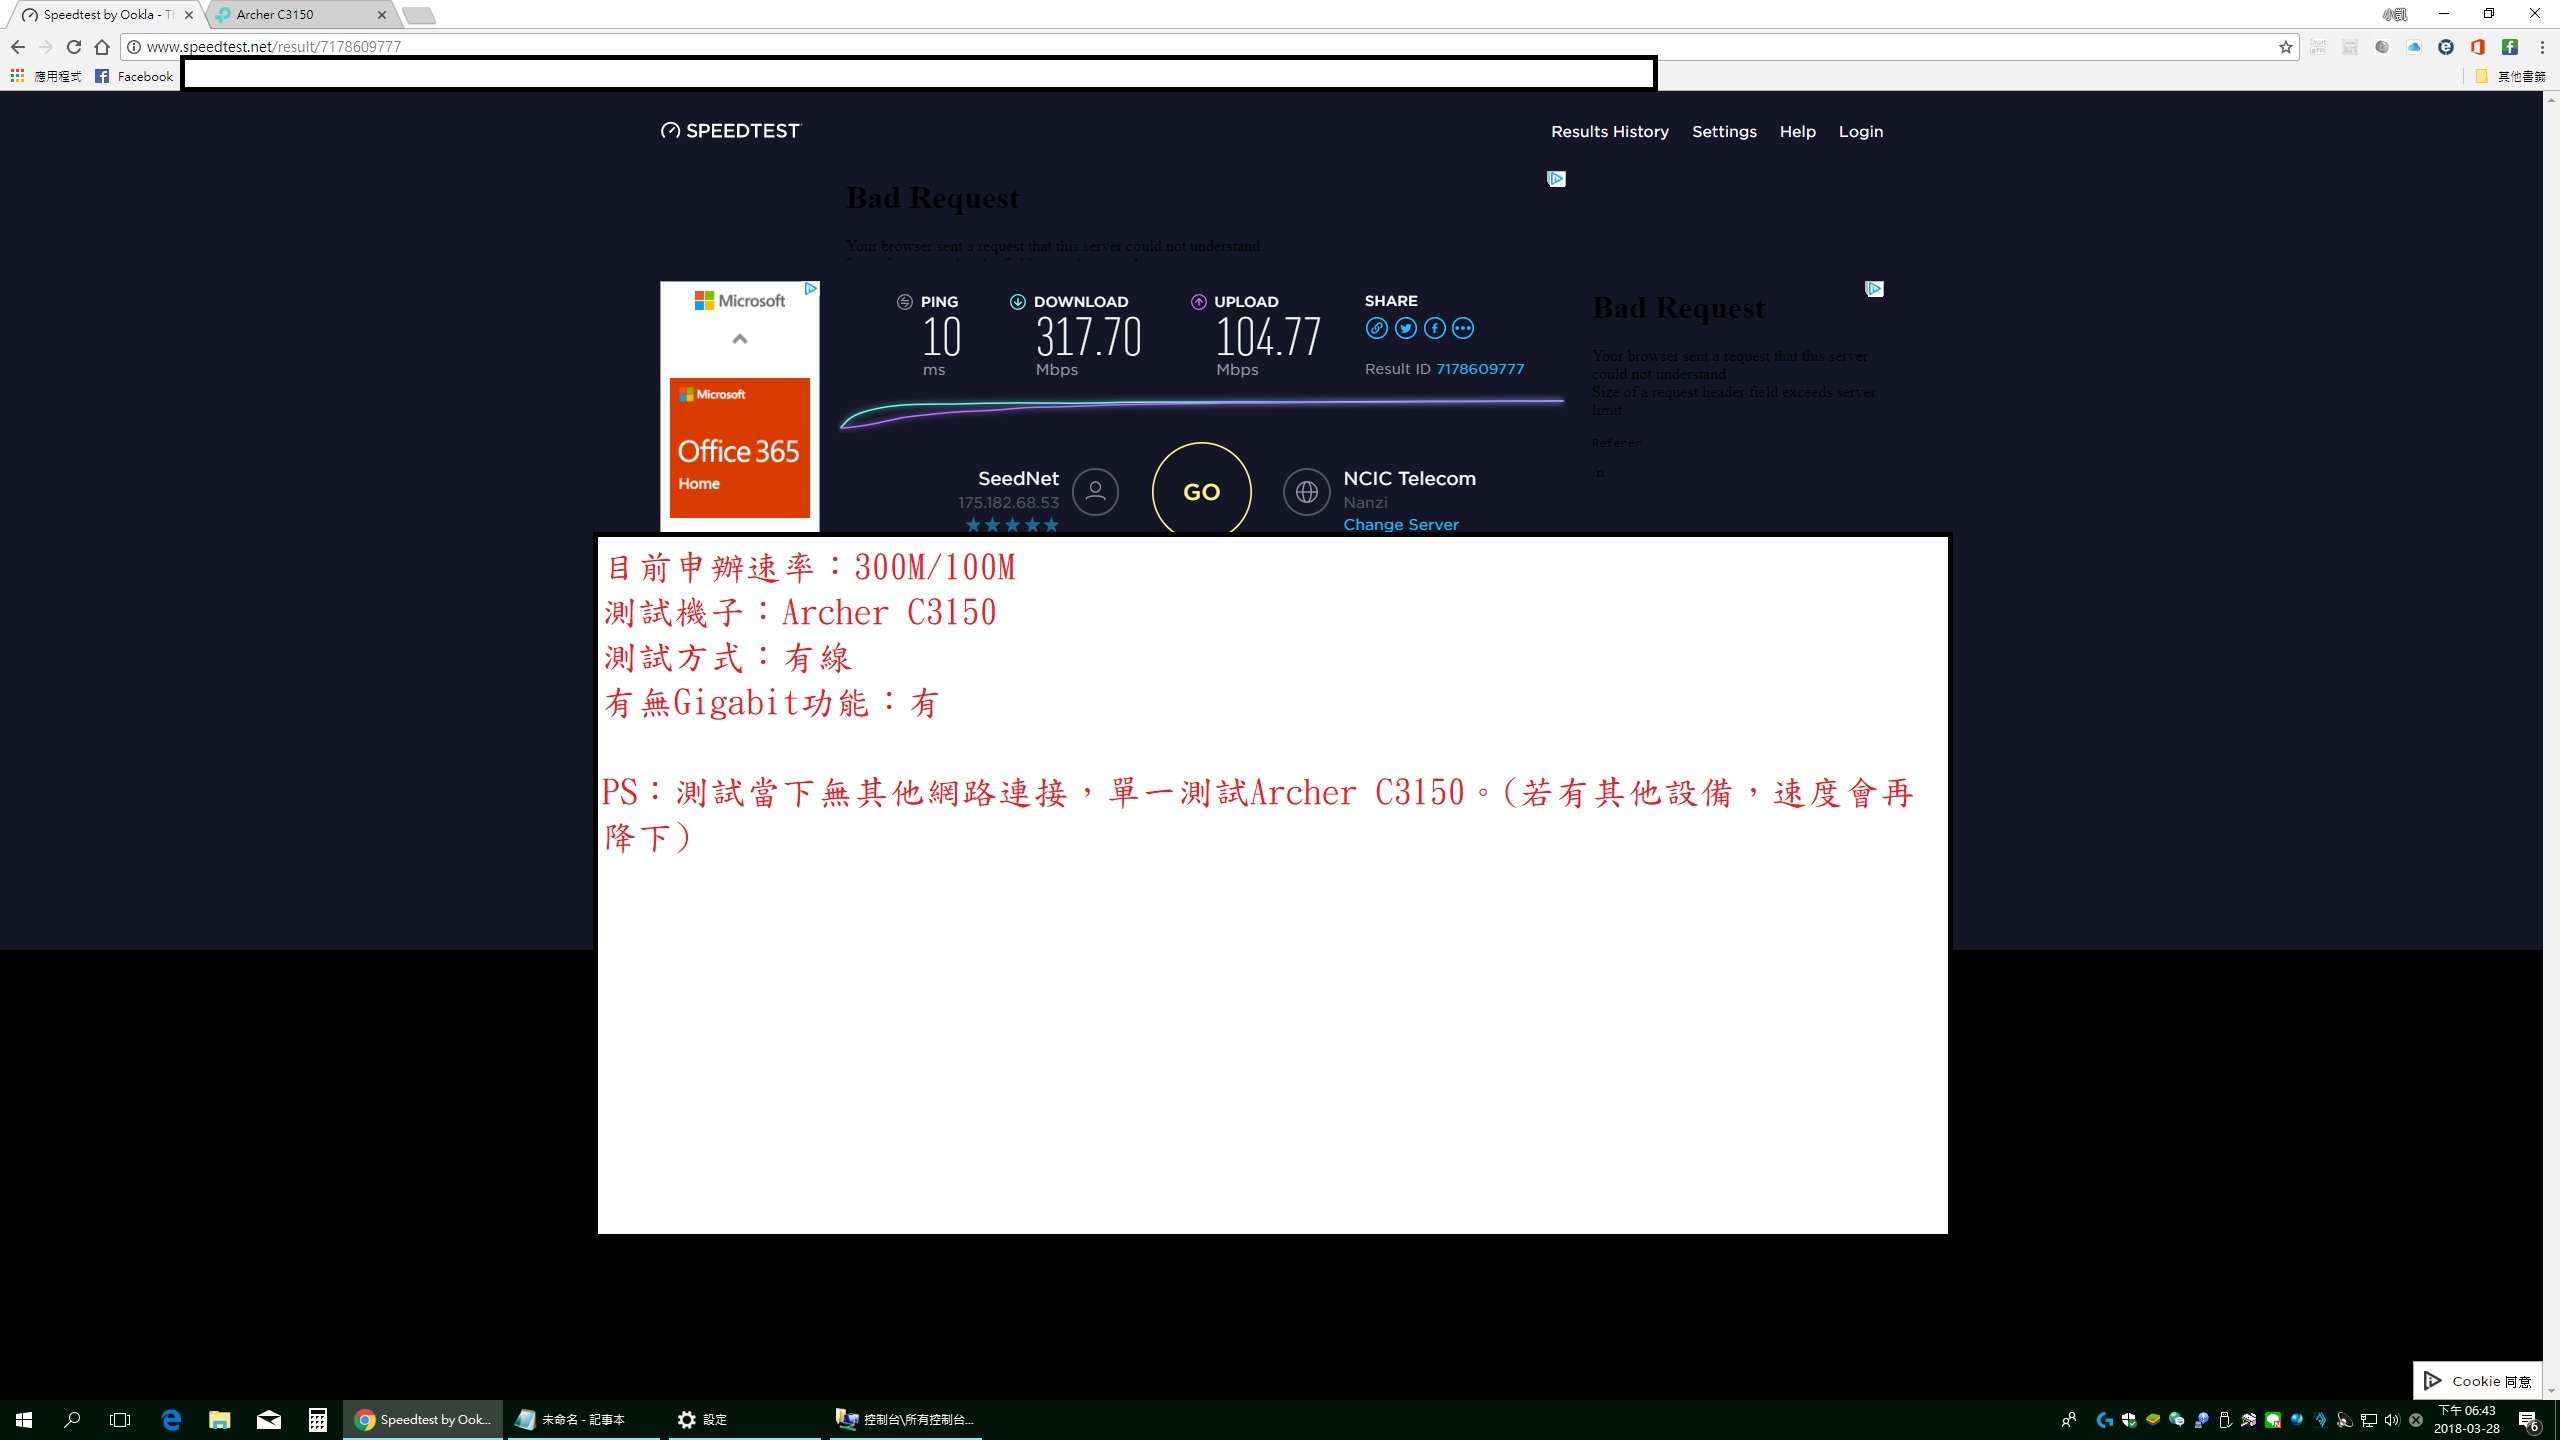
Task: Open the Mail app on taskbar
Action: tap(269, 1420)
